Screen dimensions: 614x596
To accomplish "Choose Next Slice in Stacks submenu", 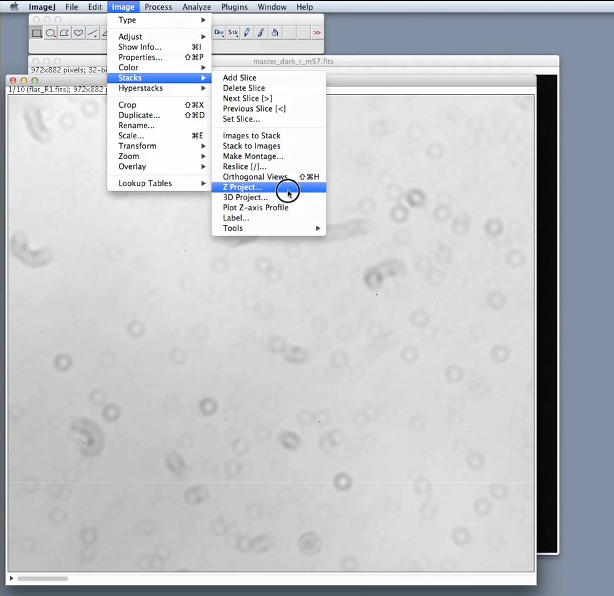I will [269, 98].
